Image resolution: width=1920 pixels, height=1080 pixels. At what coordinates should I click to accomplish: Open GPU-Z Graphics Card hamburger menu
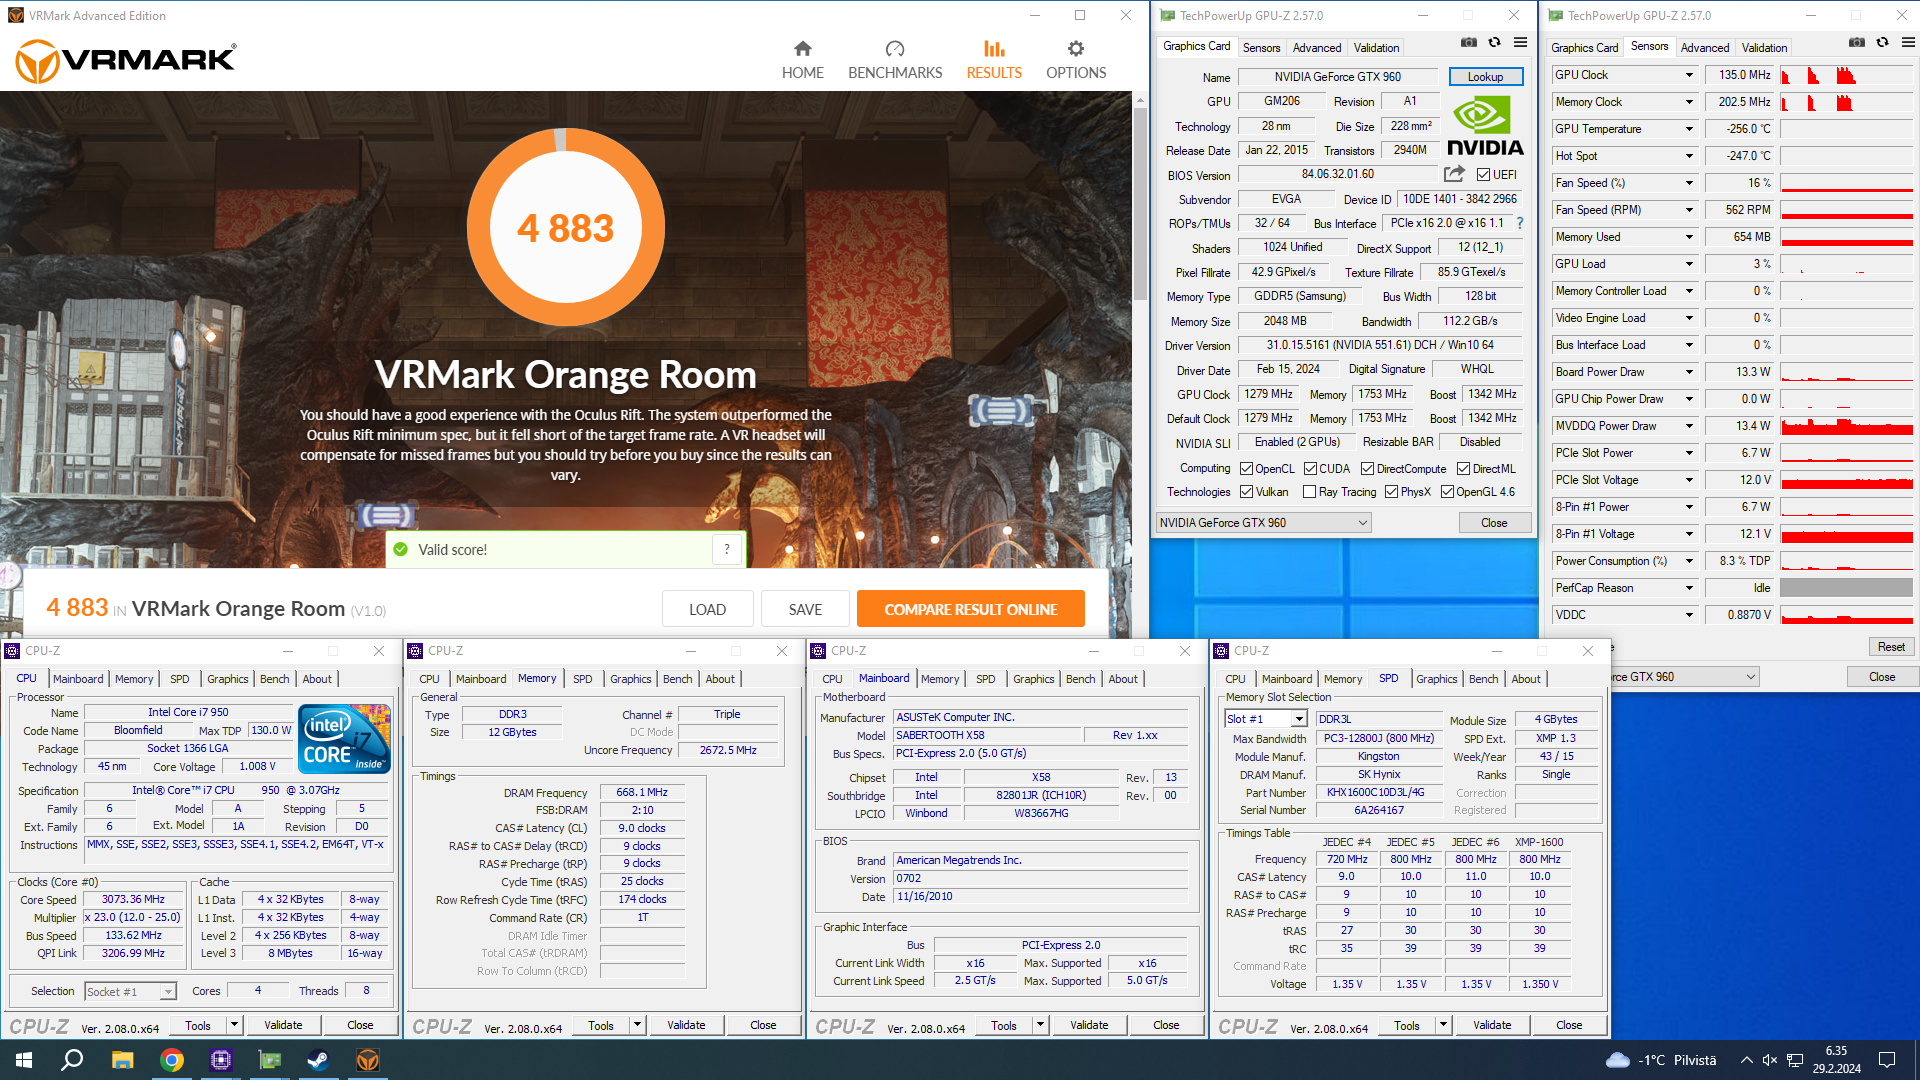1520,43
